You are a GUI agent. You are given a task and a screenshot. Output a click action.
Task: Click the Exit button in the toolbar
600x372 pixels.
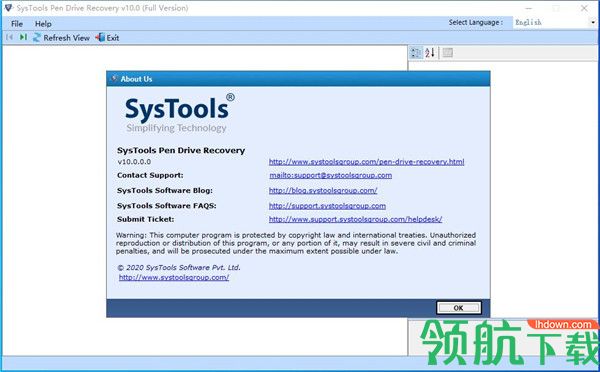pos(108,38)
